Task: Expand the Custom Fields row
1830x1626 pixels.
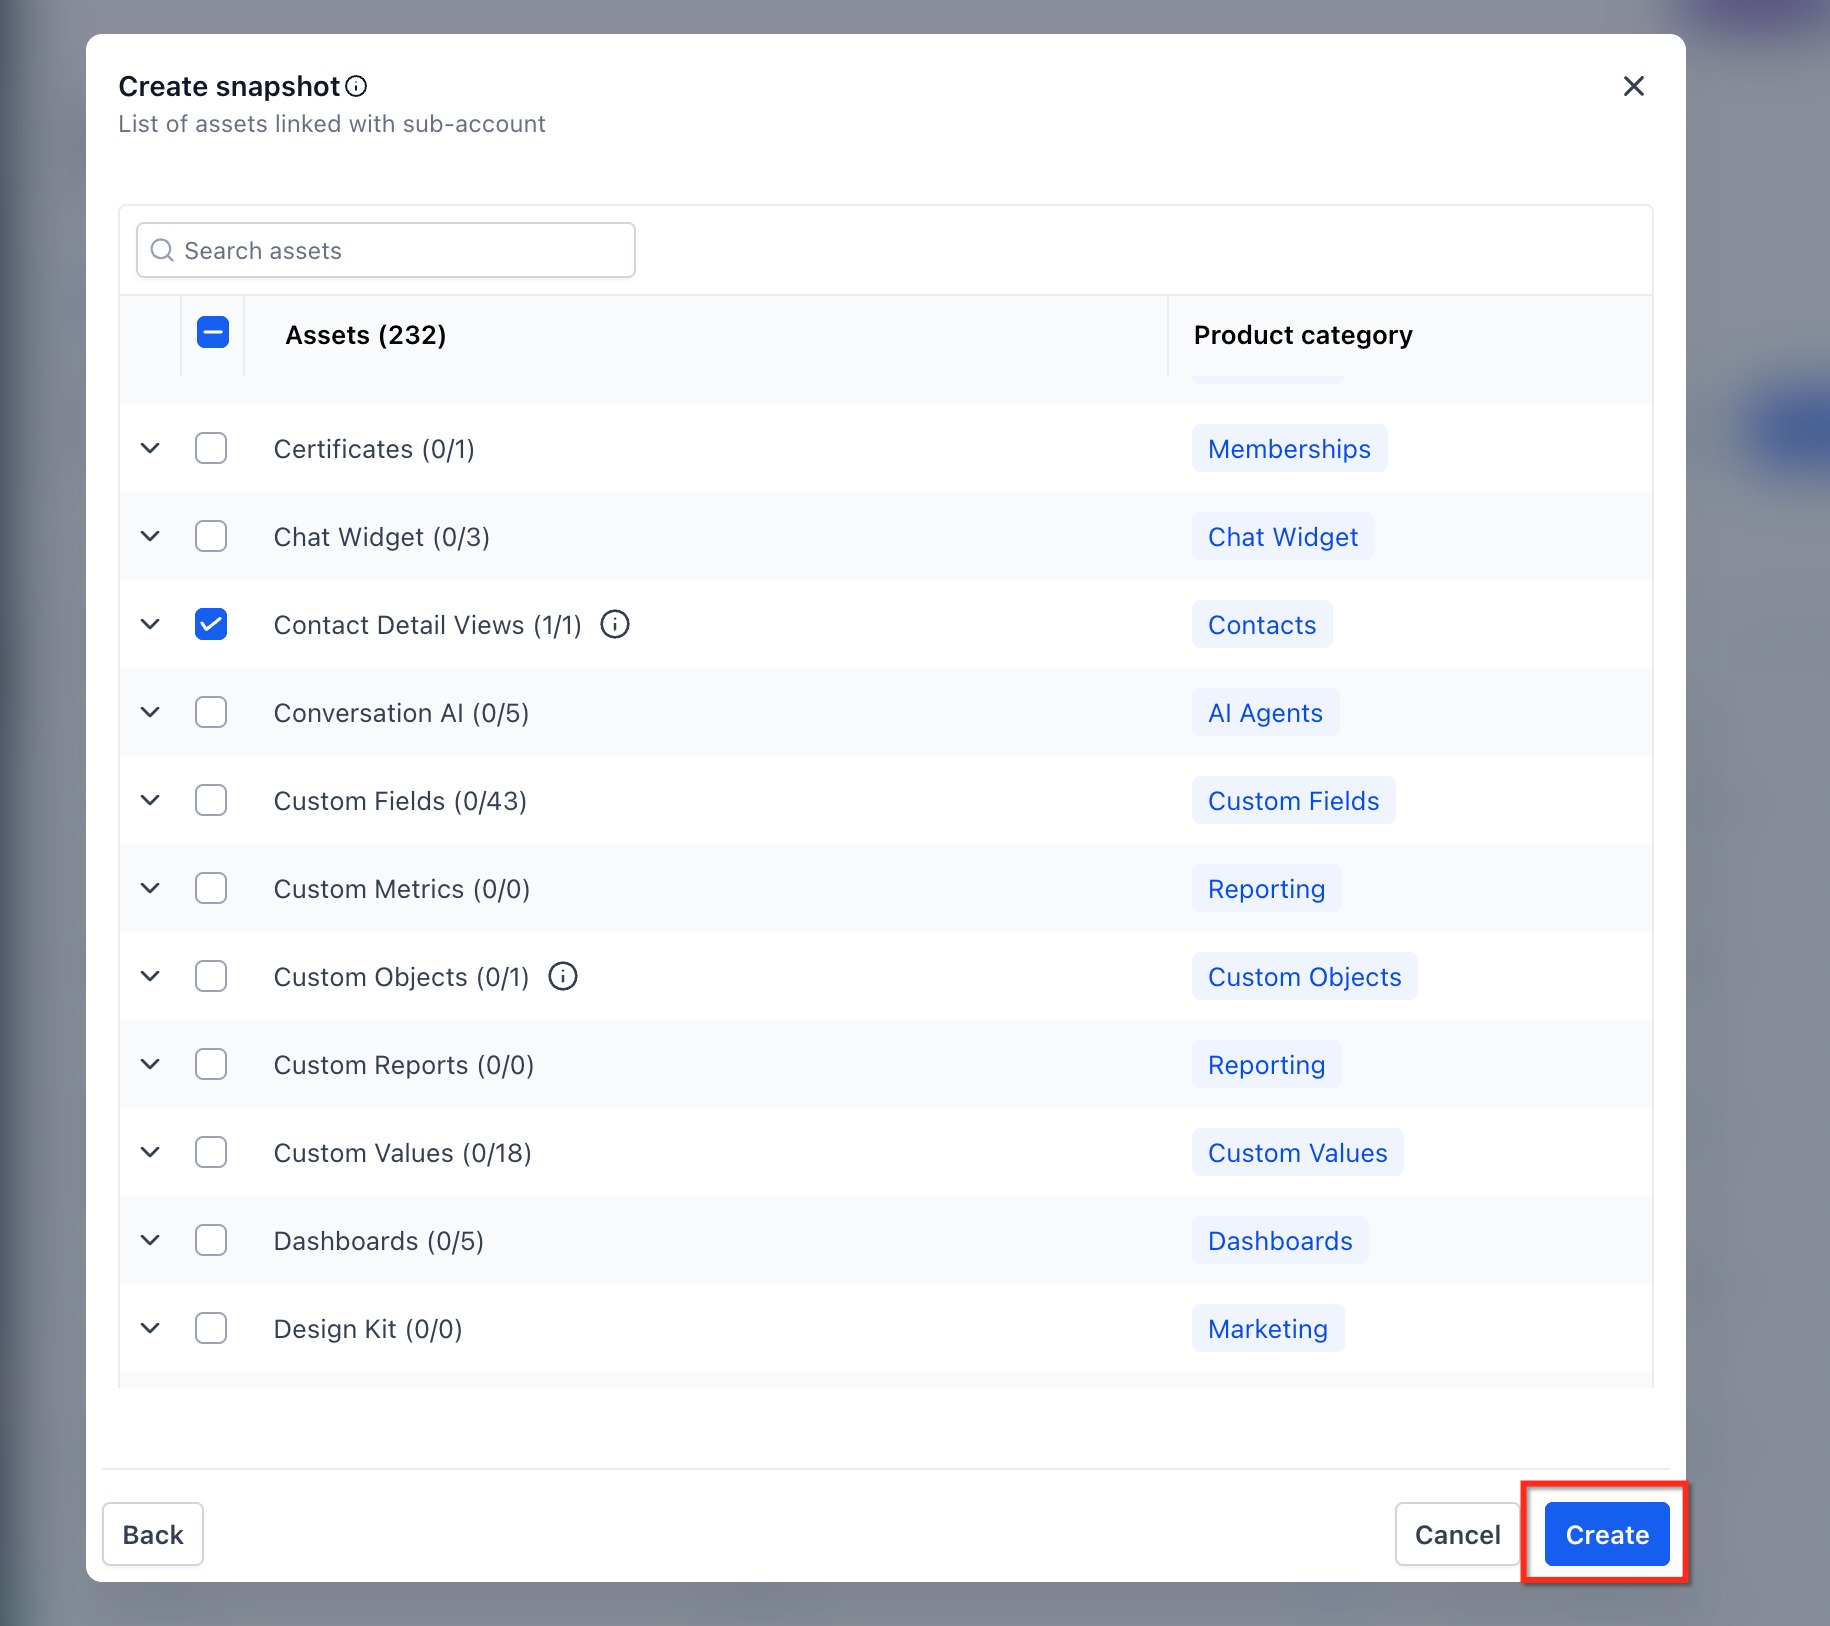Action: click(150, 800)
